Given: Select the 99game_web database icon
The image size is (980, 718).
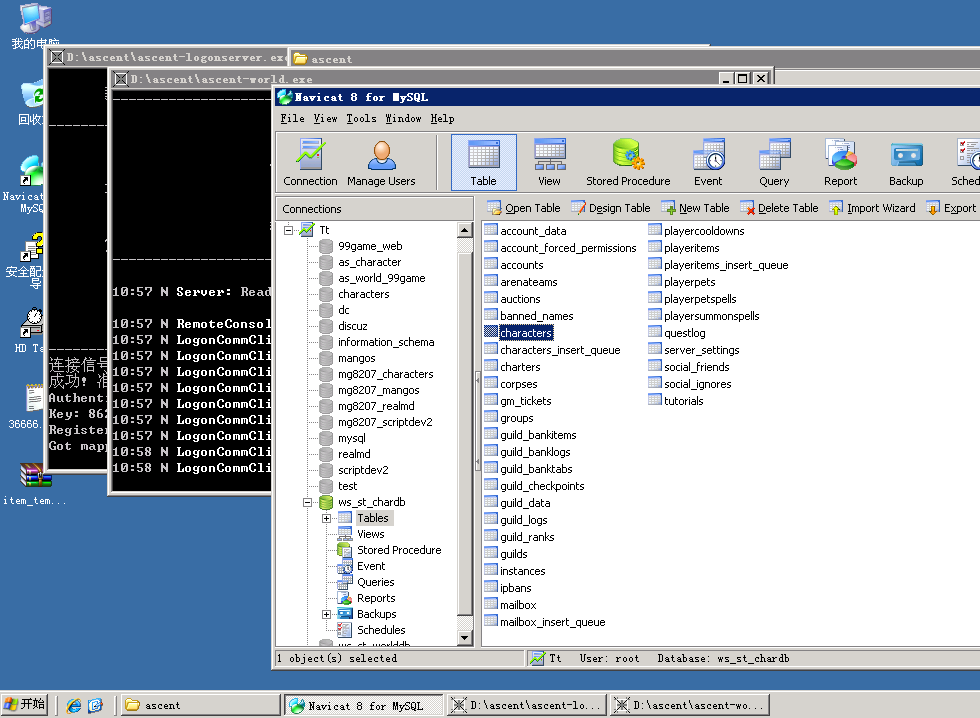Looking at the screenshot, I should [326, 246].
